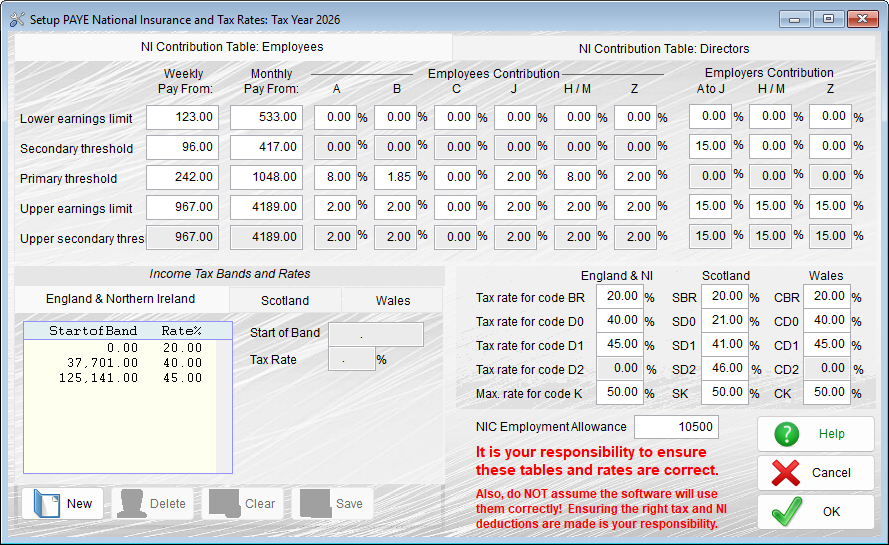The image size is (889, 545).
Task: Edit Scotland SD2 rate field
Action: [x=725, y=368]
